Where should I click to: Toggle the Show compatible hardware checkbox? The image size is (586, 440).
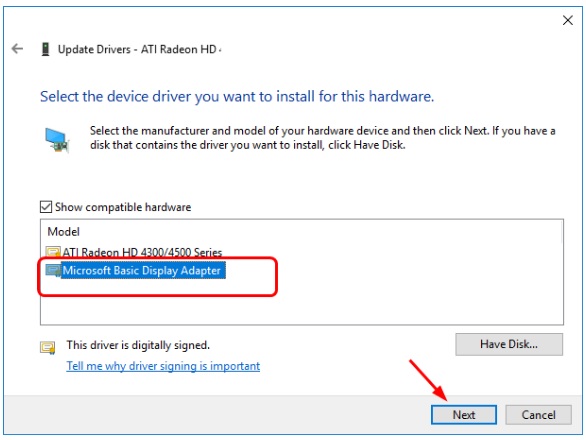(x=46, y=207)
